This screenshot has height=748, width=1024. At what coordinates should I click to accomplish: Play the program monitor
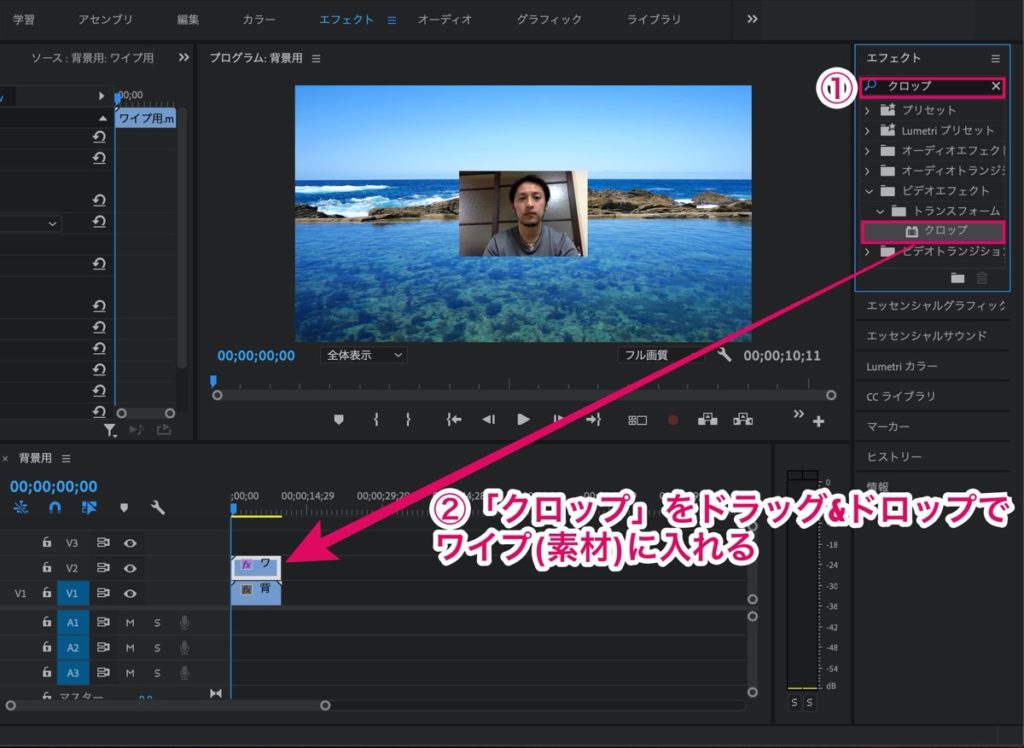click(x=523, y=420)
